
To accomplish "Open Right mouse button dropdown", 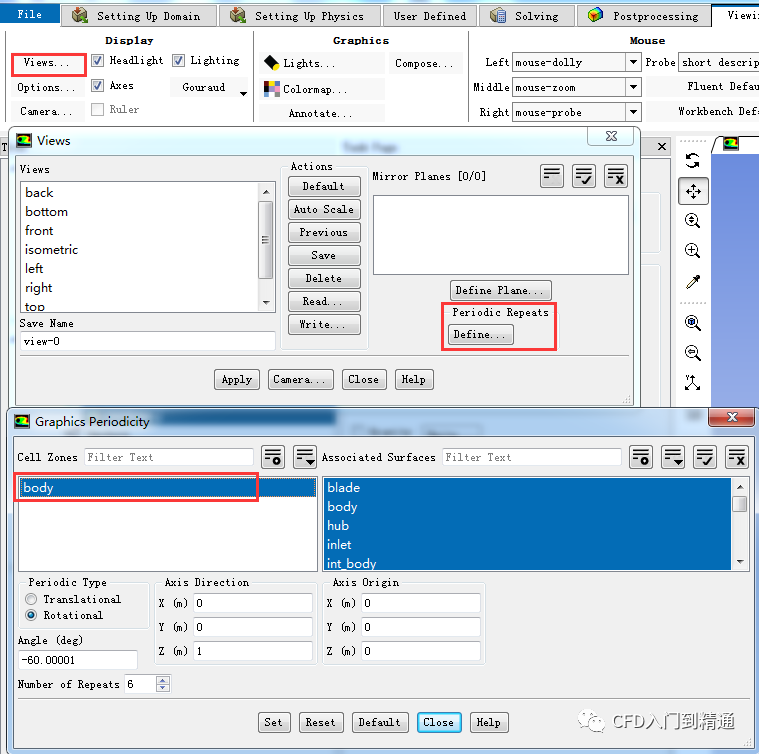I will point(633,112).
